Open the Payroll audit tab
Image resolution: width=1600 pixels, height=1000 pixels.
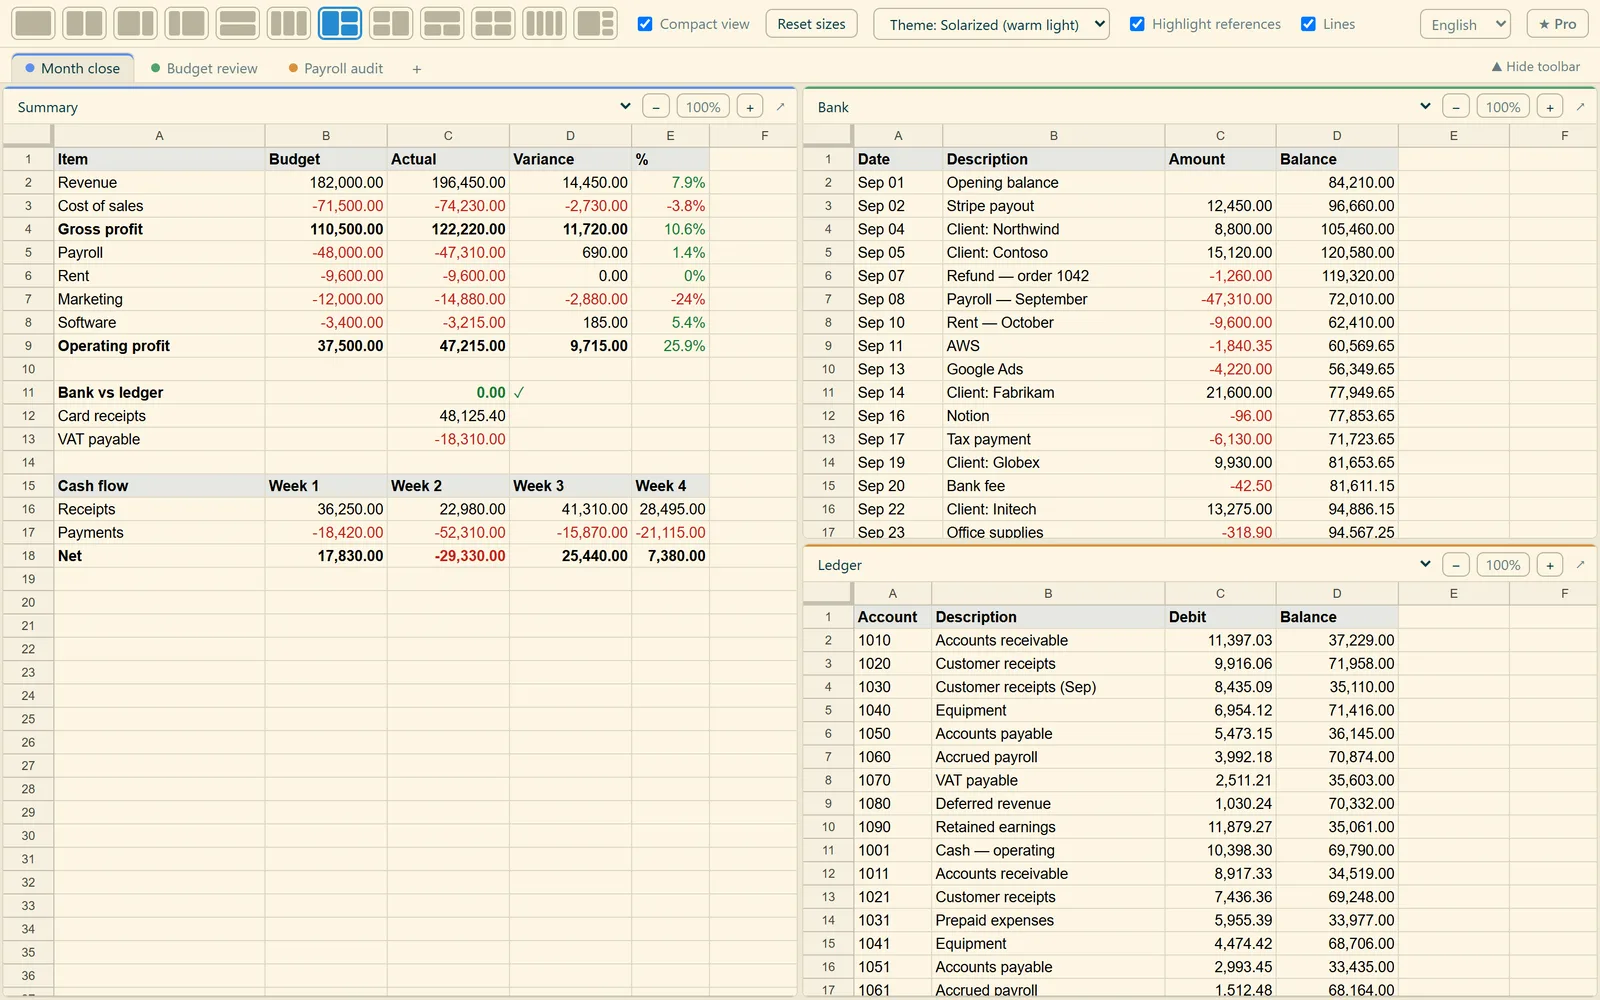point(336,68)
